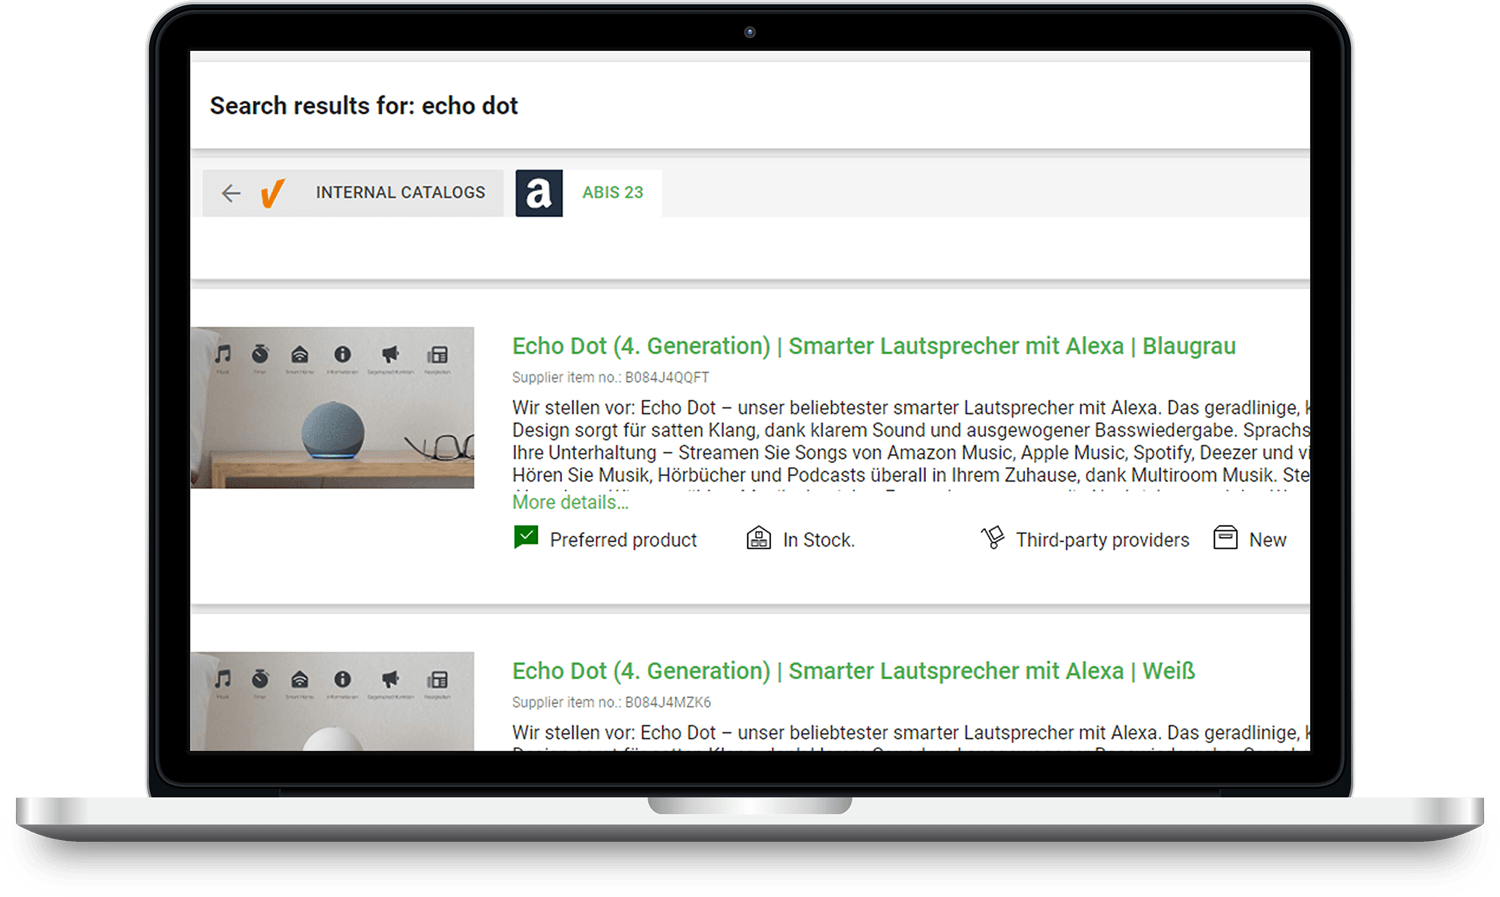Screen dimensions: 1500x897
Task: Click the Preferred product label text
Action: coord(623,540)
